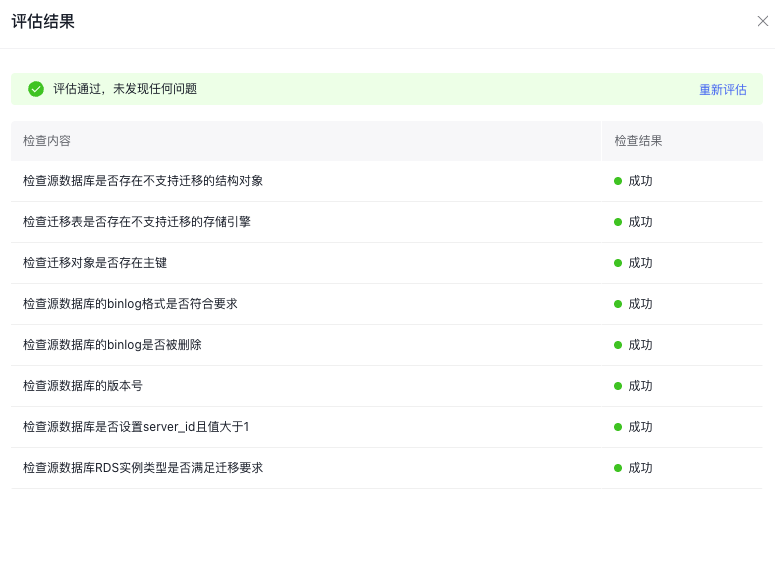This screenshot has height=574, width=775.
Task: Click 成功 result for 主键 check
Action: (640, 263)
